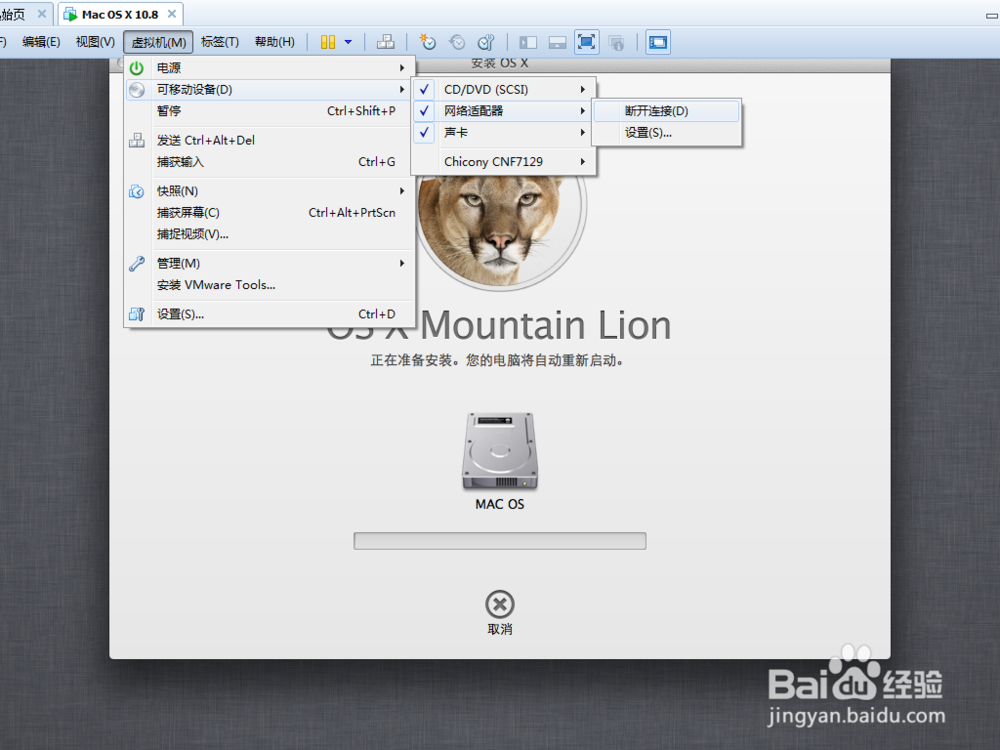Click the unity mode toolbar icon
Screen dimensions: 1000x750
point(616,43)
